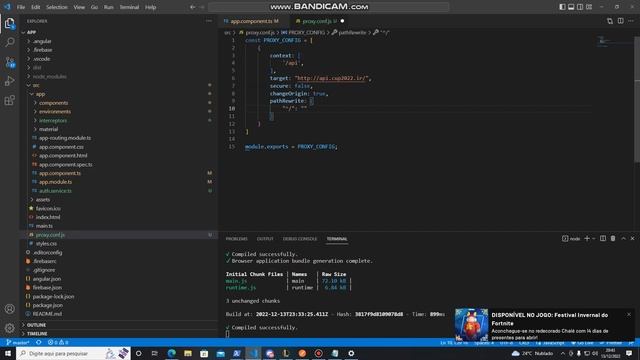The image size is (640, 360).
Task: Open the Extensions view
Action: [9, 100]
